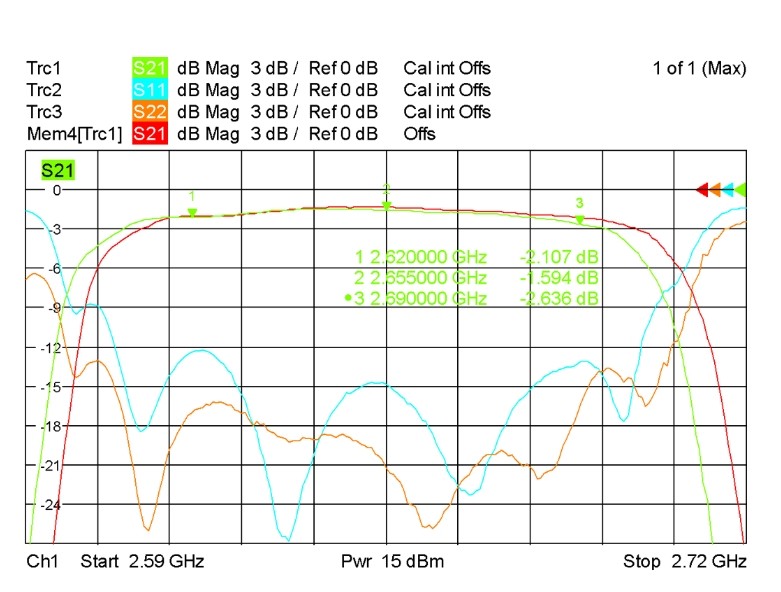Select the cyan S11 badge for Trc2
The width and height of the screenshot is (781, 592).
(149, 91)
